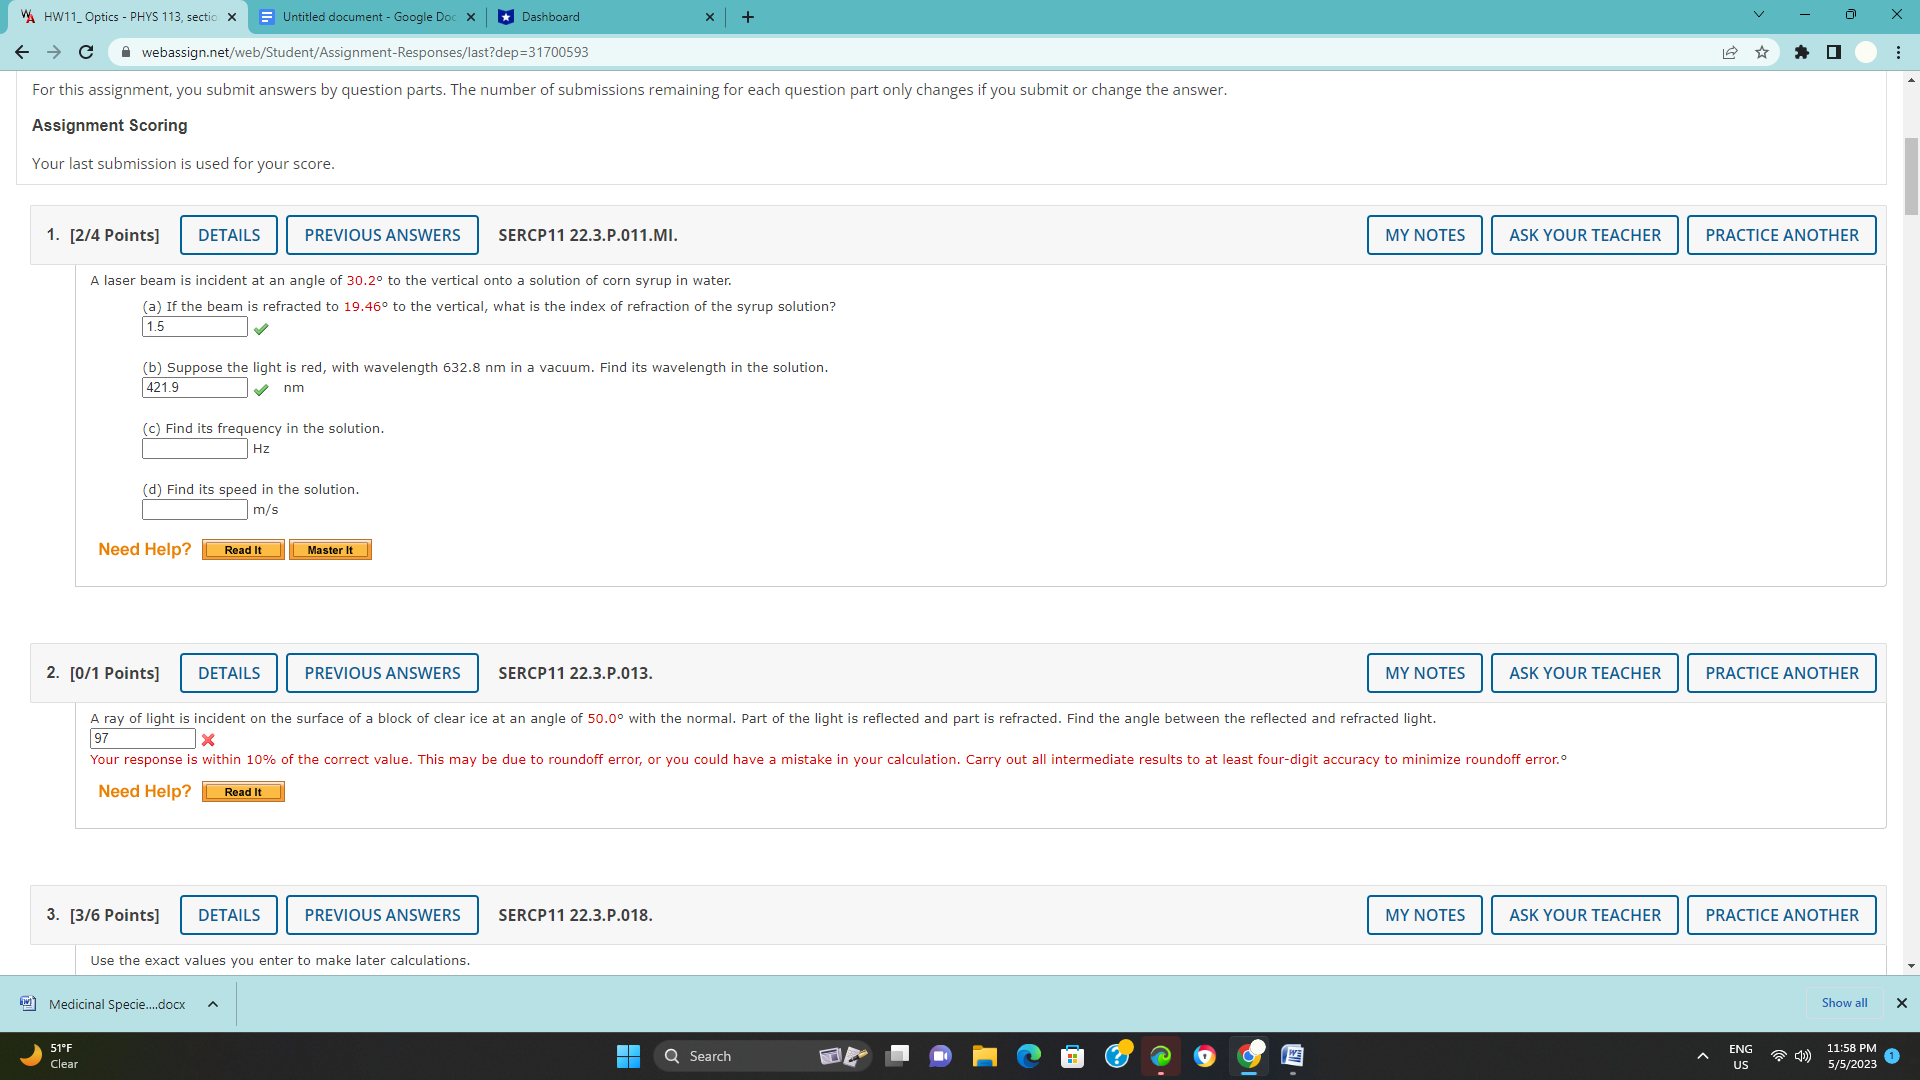Launch Microsoft Edge from the taskbar
This screenshot has width=1920, height=1080.
1029,1056
